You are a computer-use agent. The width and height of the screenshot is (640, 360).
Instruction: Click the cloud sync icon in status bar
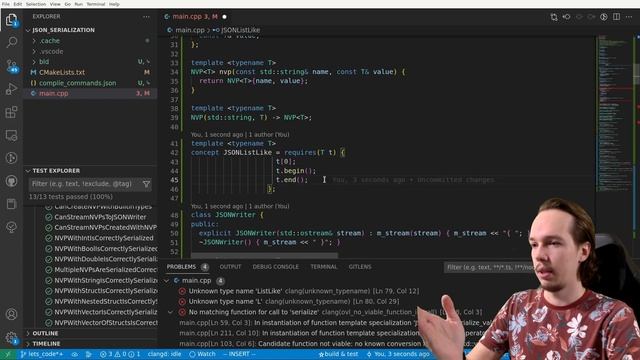(75, 354)
